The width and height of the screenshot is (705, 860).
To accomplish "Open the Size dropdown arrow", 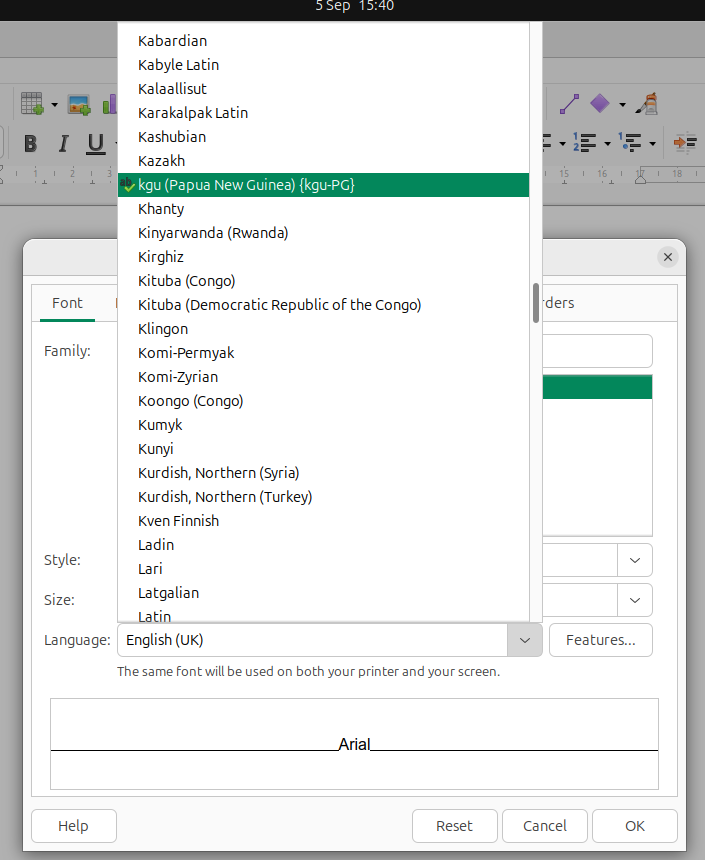I will (635, 600).
